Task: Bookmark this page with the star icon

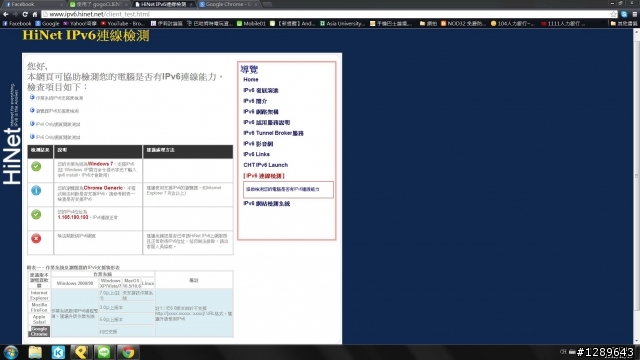Action: [x=613, y=14]
